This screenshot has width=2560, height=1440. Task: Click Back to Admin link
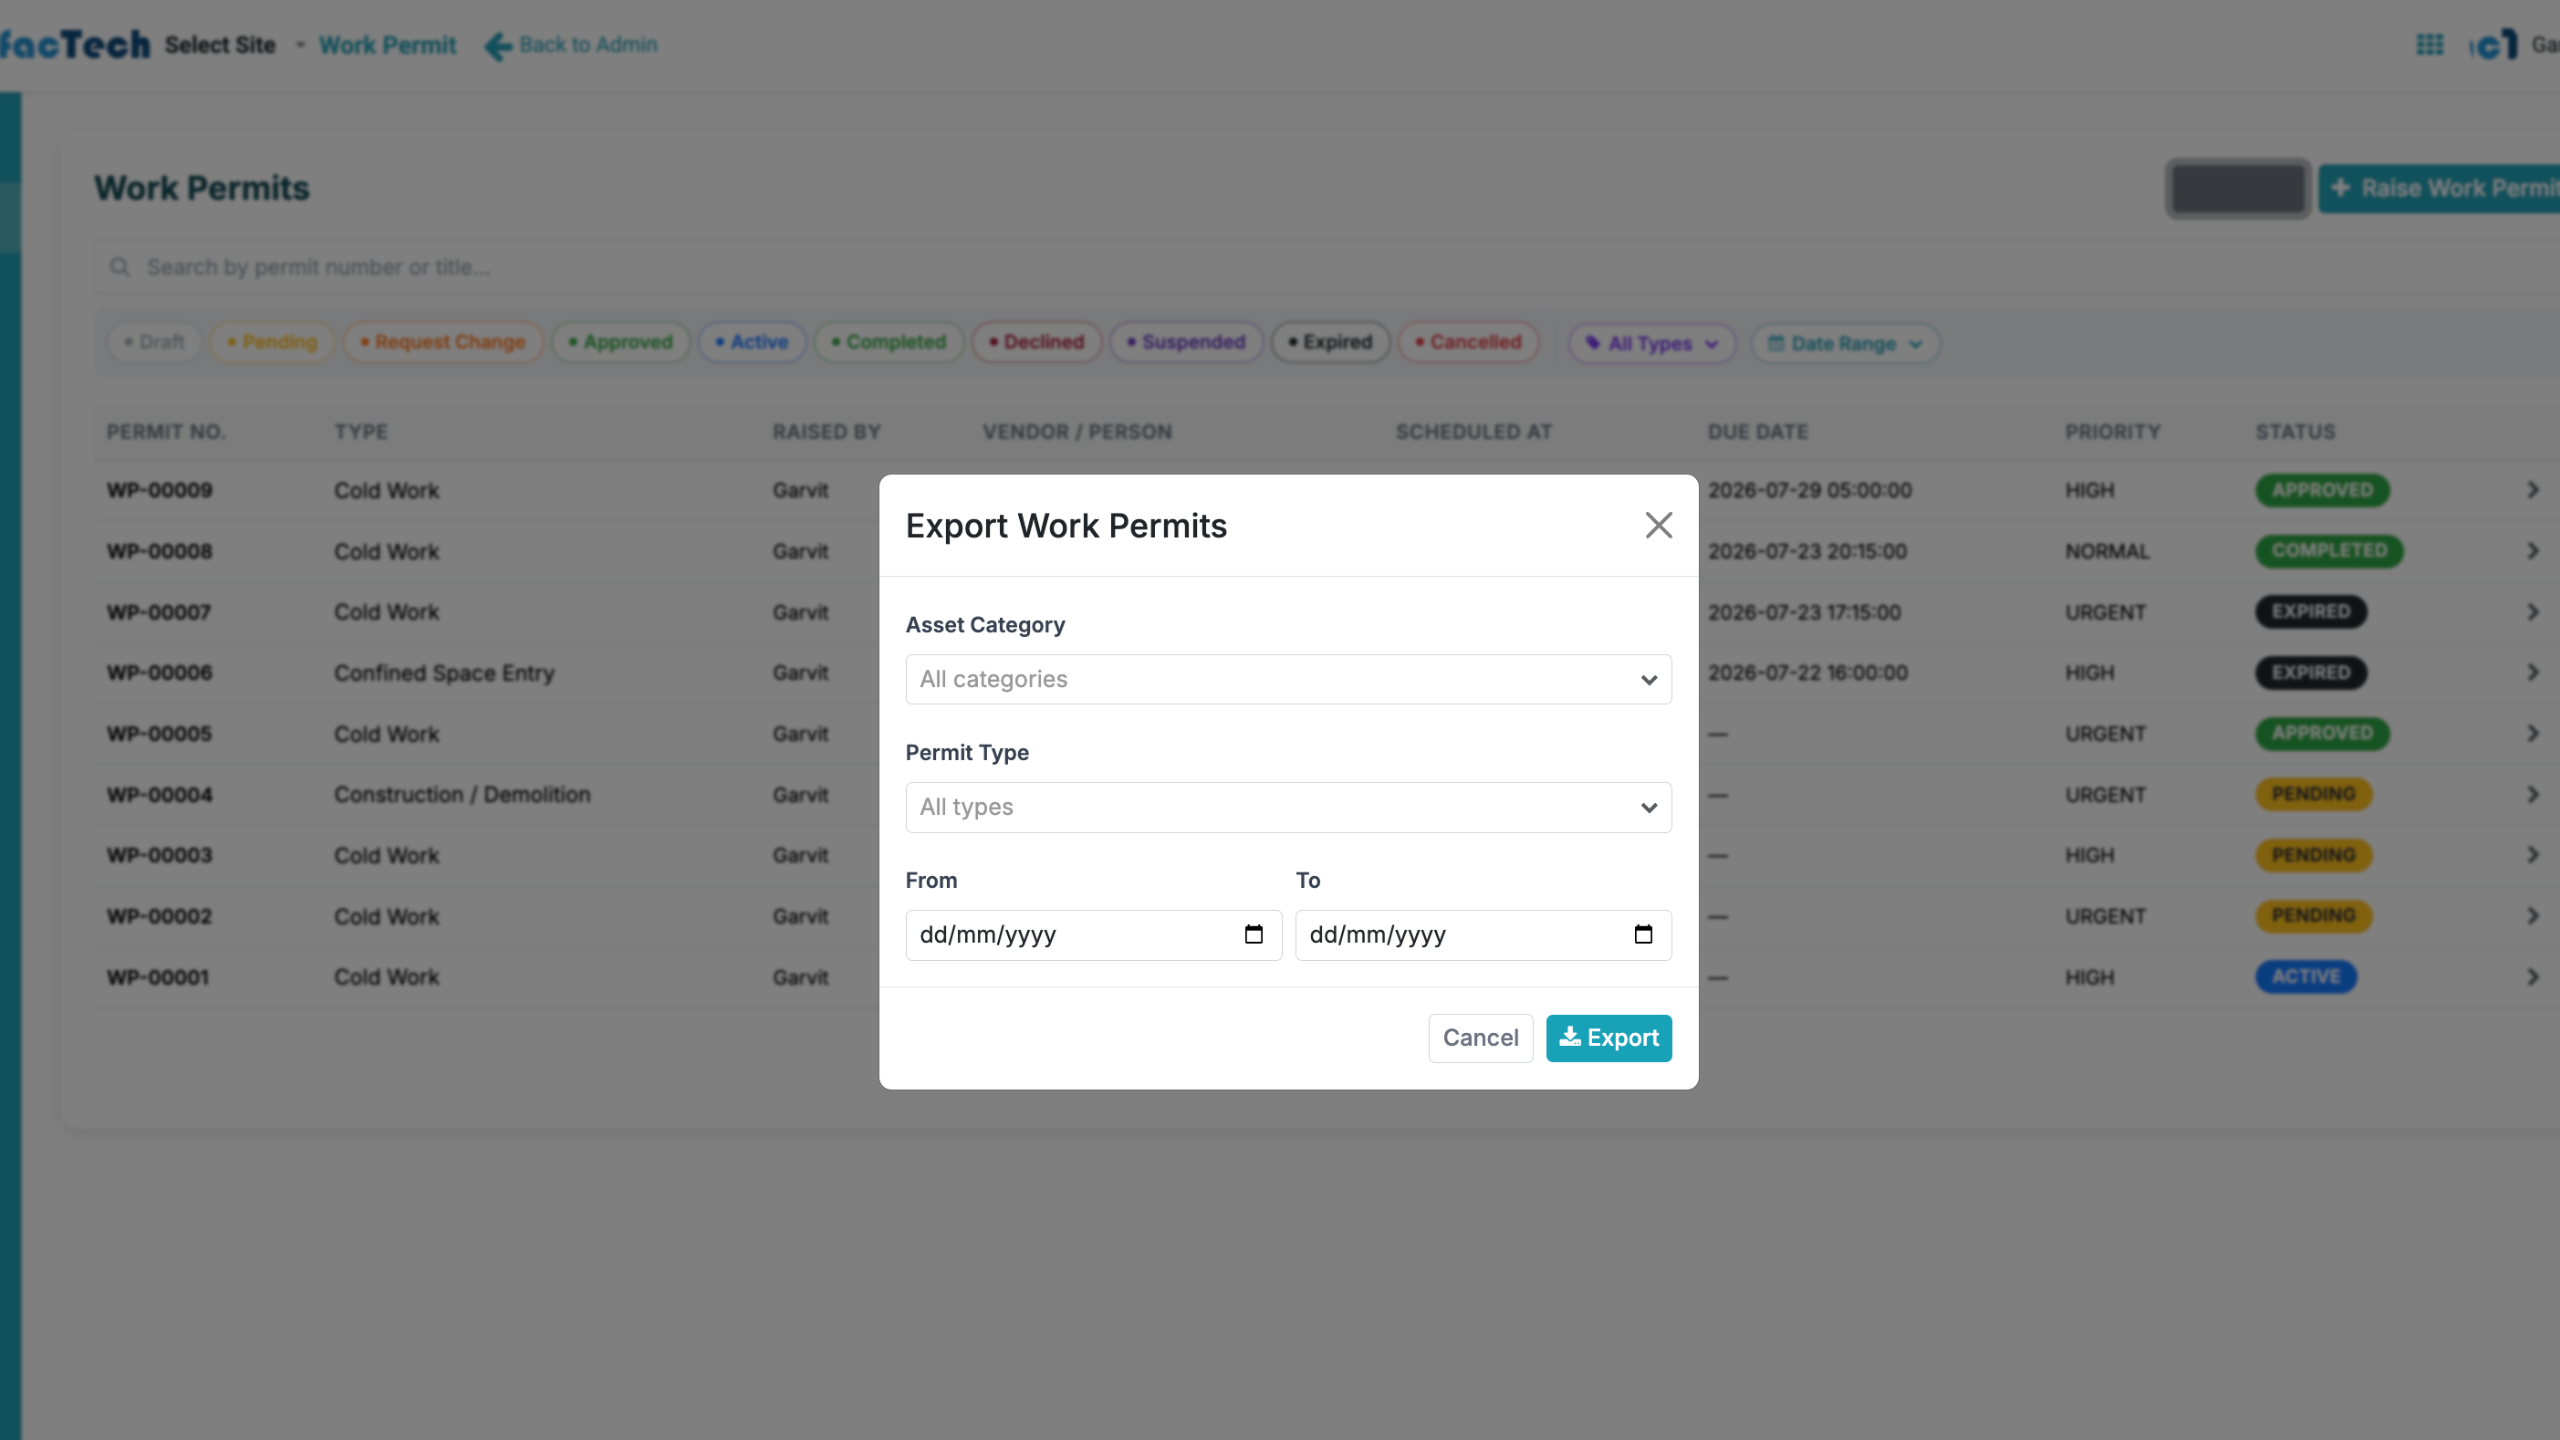(571, 45)
